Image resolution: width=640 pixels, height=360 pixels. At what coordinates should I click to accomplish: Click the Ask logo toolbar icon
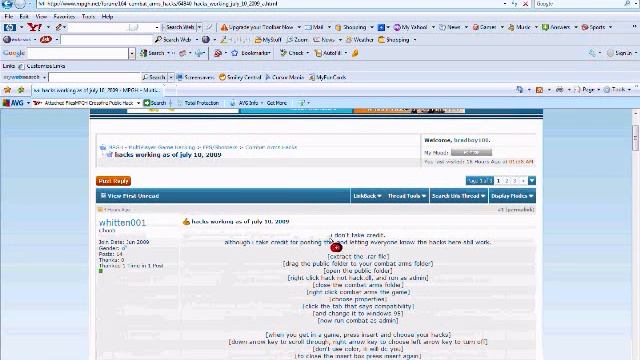pos(46,40)
